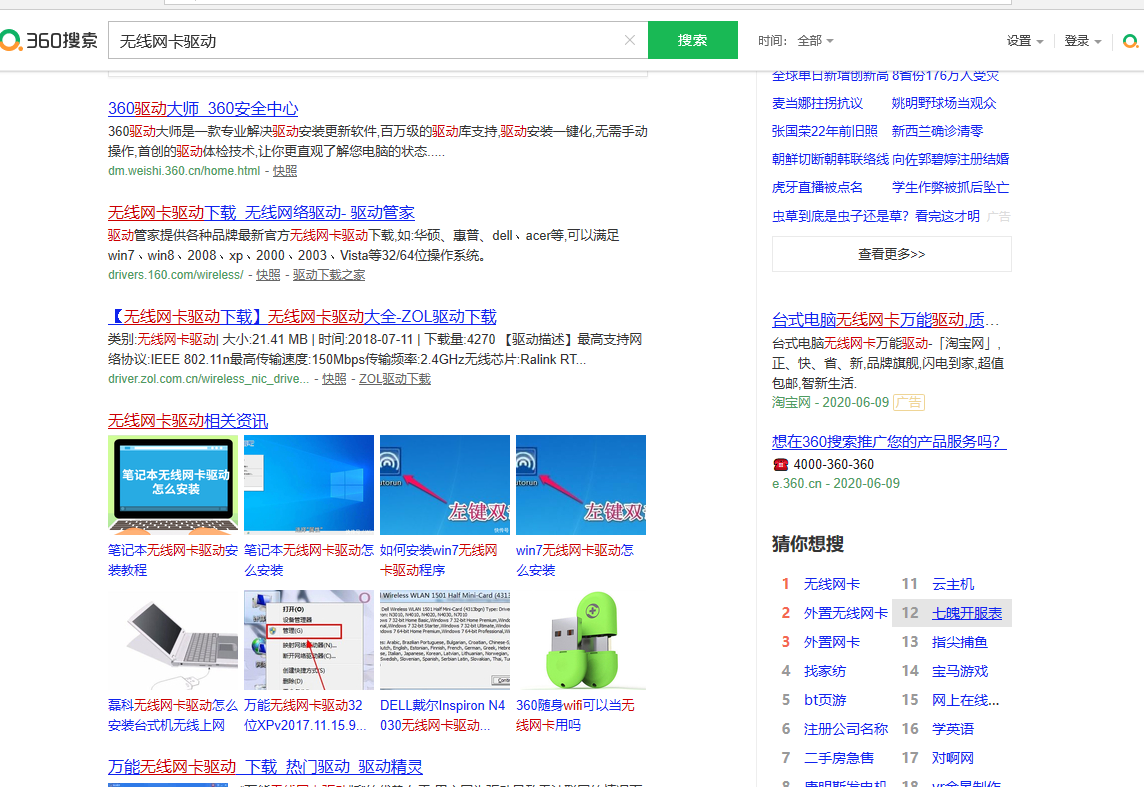Click the red phone icon next to 4000-360-360
The image size is (1144, 787).
point(780,464)
